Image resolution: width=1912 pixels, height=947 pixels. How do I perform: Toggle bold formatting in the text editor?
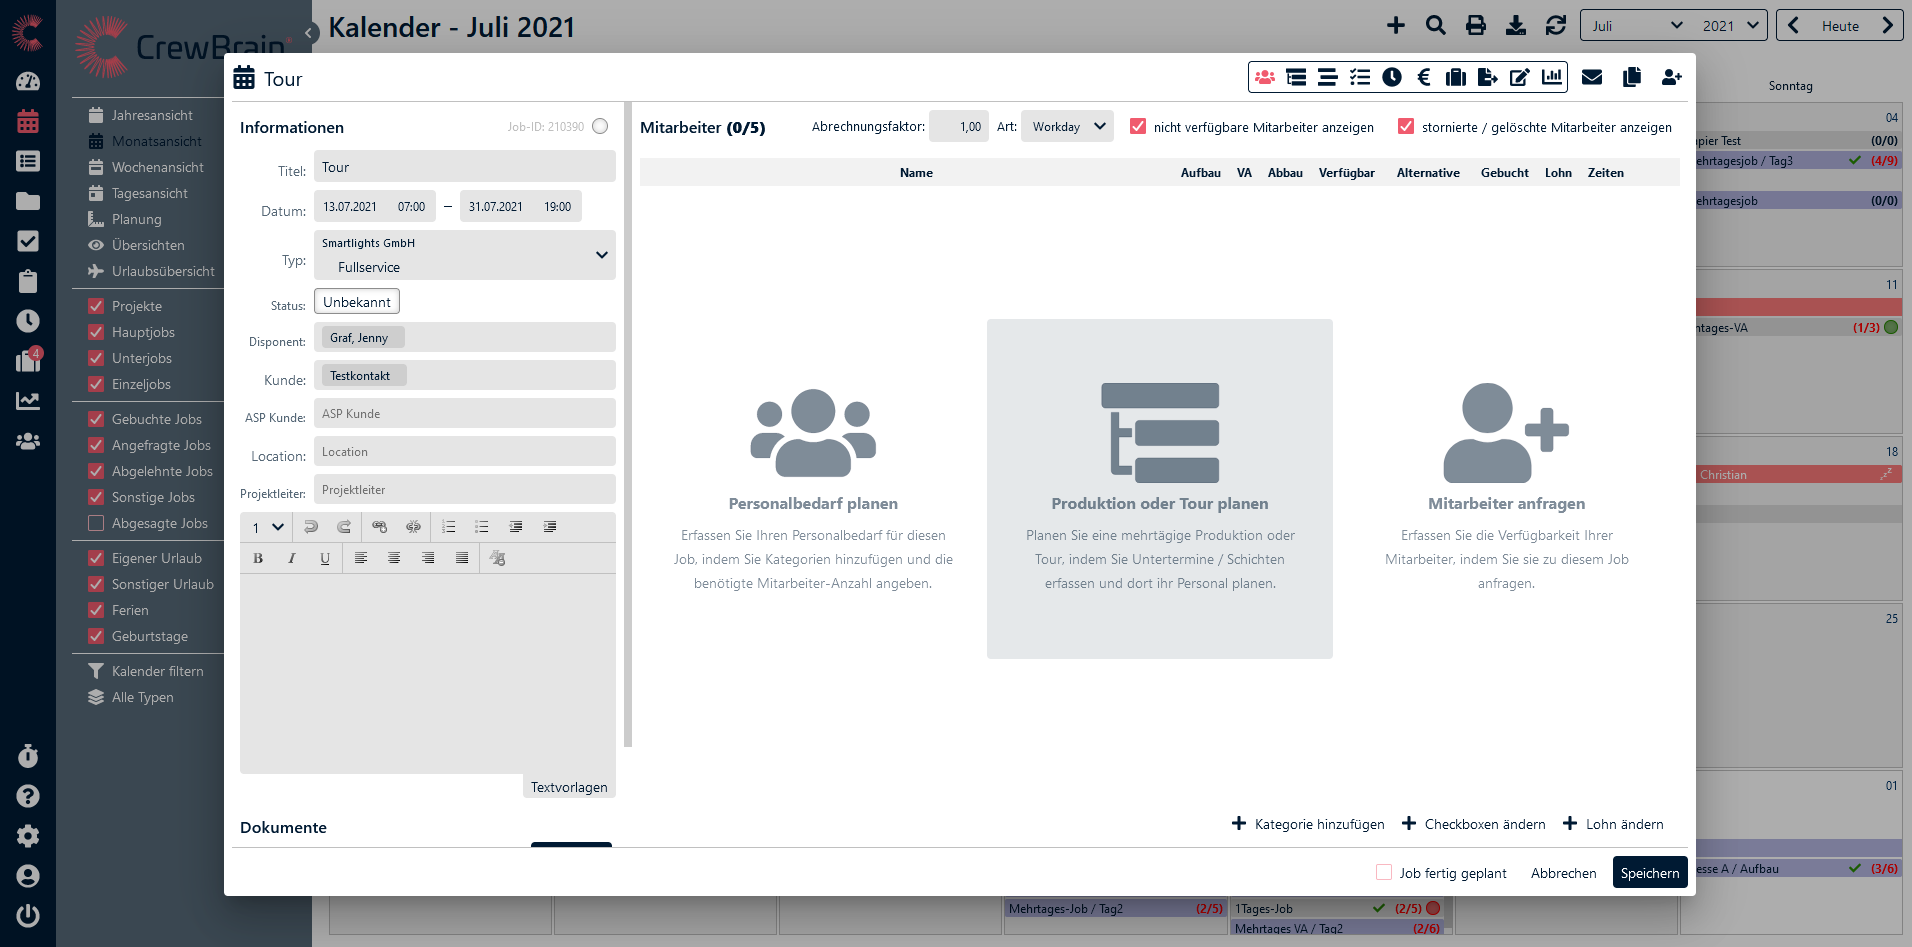pos(258,558)
